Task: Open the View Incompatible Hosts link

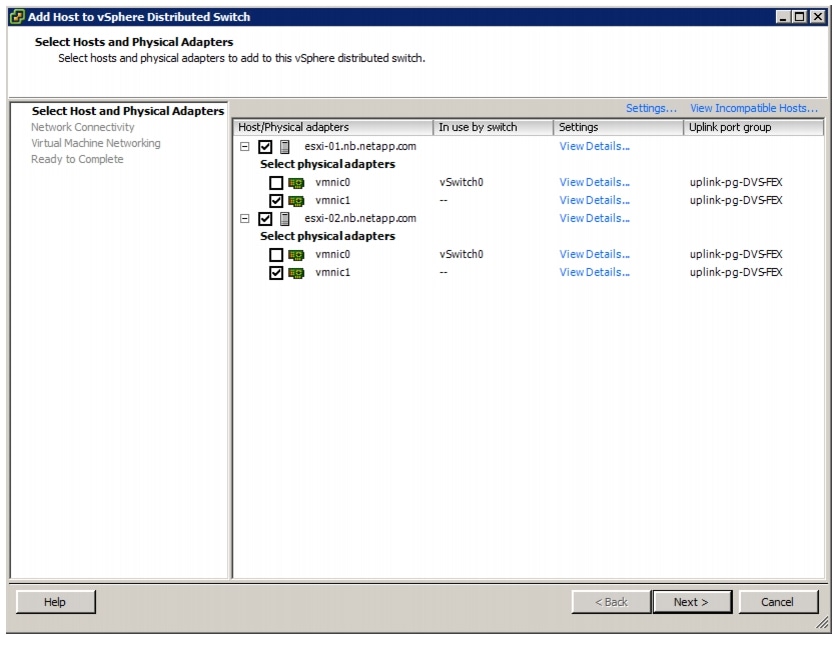Action: click(x=753, y=108)
